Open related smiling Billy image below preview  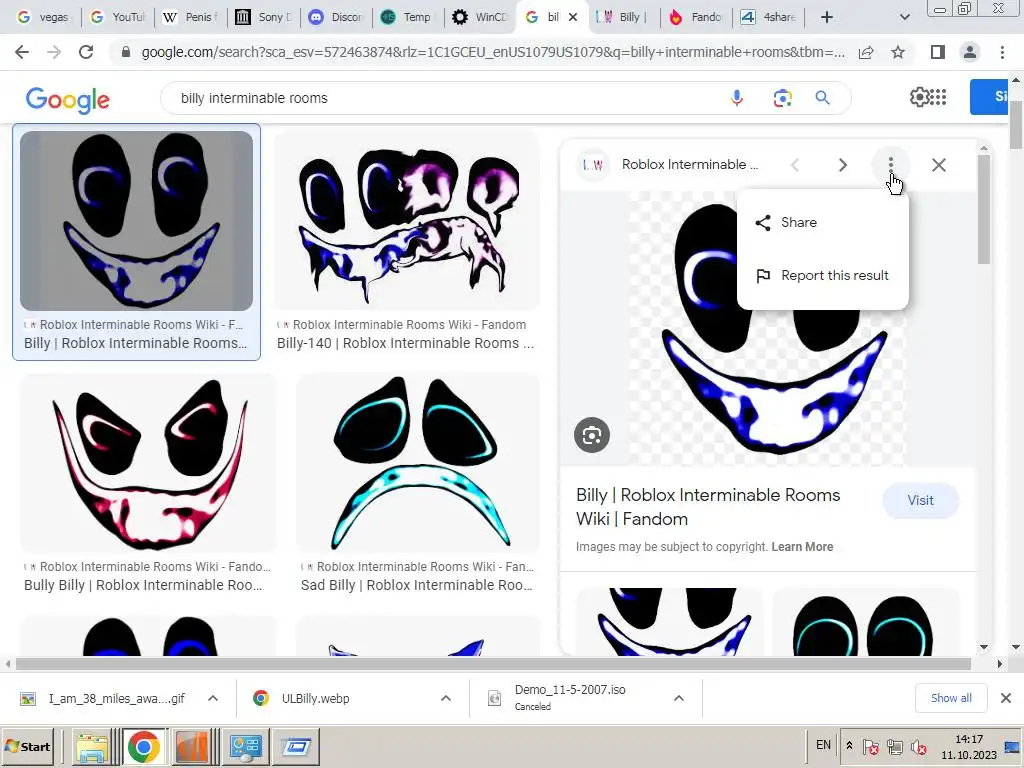[x=669, y=621]
